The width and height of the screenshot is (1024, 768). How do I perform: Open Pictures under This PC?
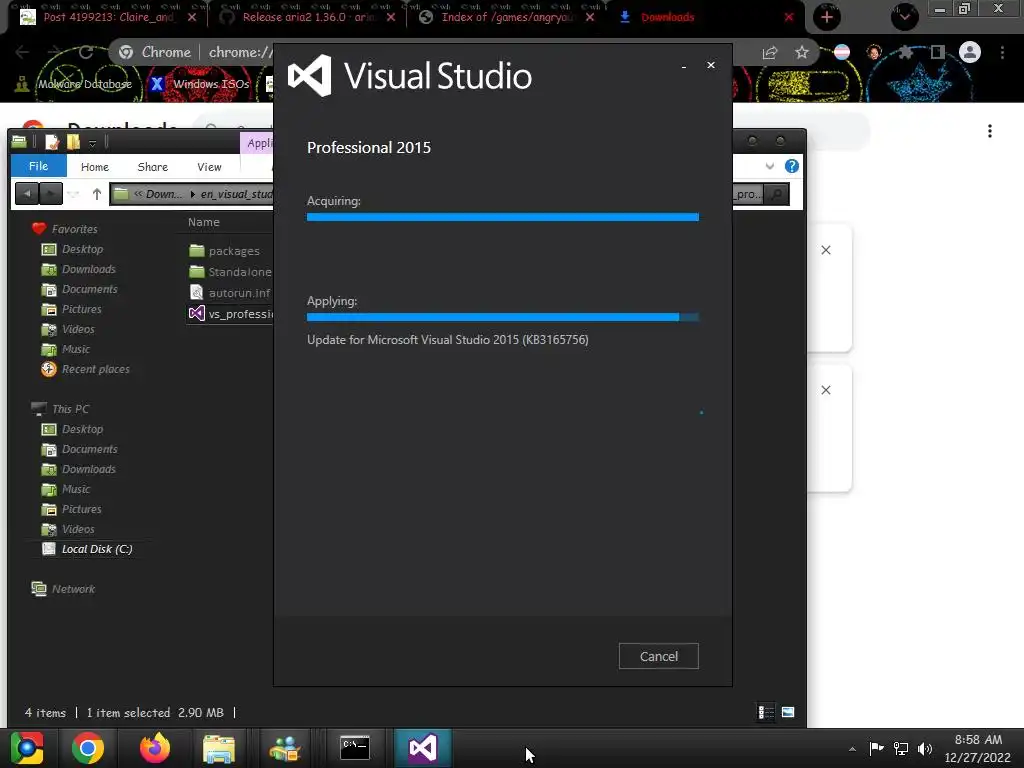coord(72,509)
